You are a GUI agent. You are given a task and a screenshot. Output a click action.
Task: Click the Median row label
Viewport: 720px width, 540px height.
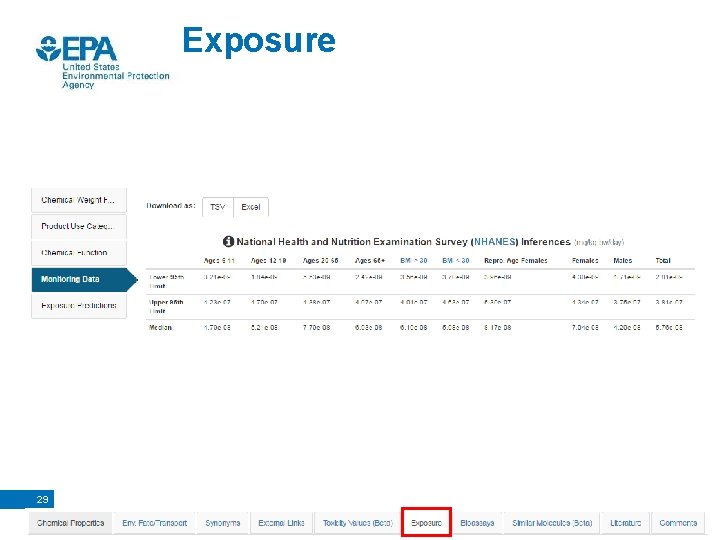[x=160, y=327]
